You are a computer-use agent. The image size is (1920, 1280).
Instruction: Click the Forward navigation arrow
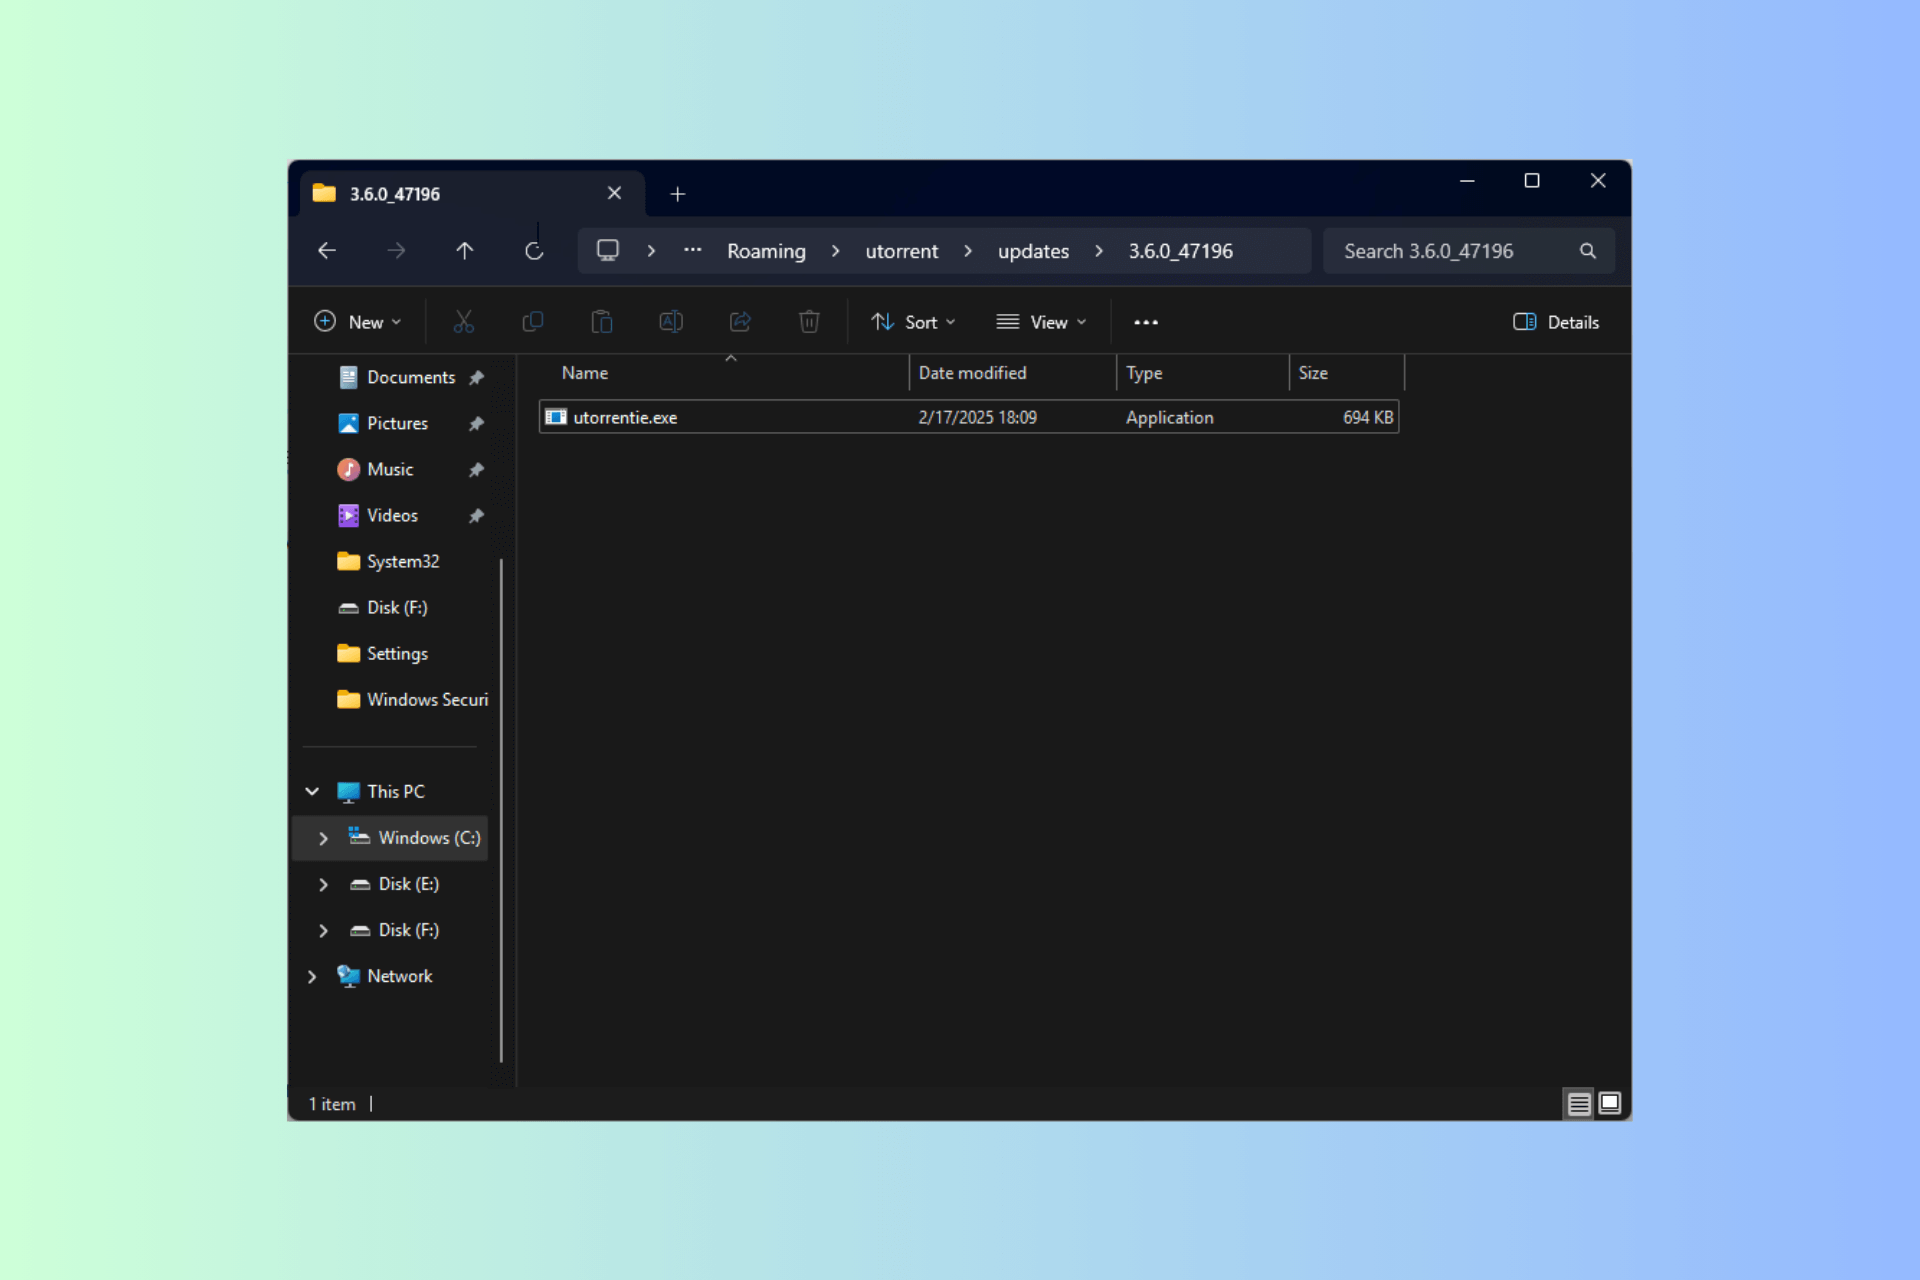pos(396,251)
